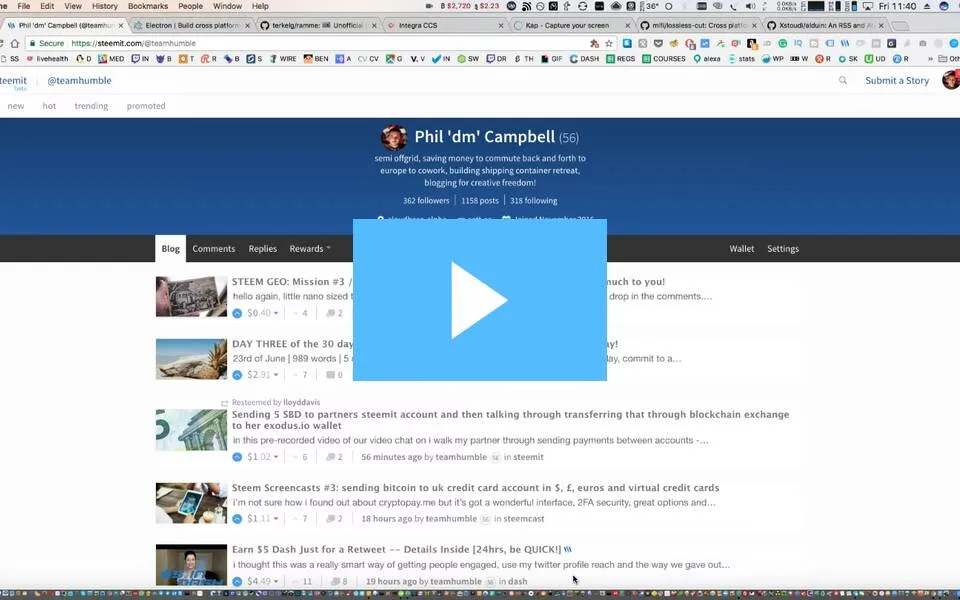Click the macOS volume menu bar icon

click(750, 6)
